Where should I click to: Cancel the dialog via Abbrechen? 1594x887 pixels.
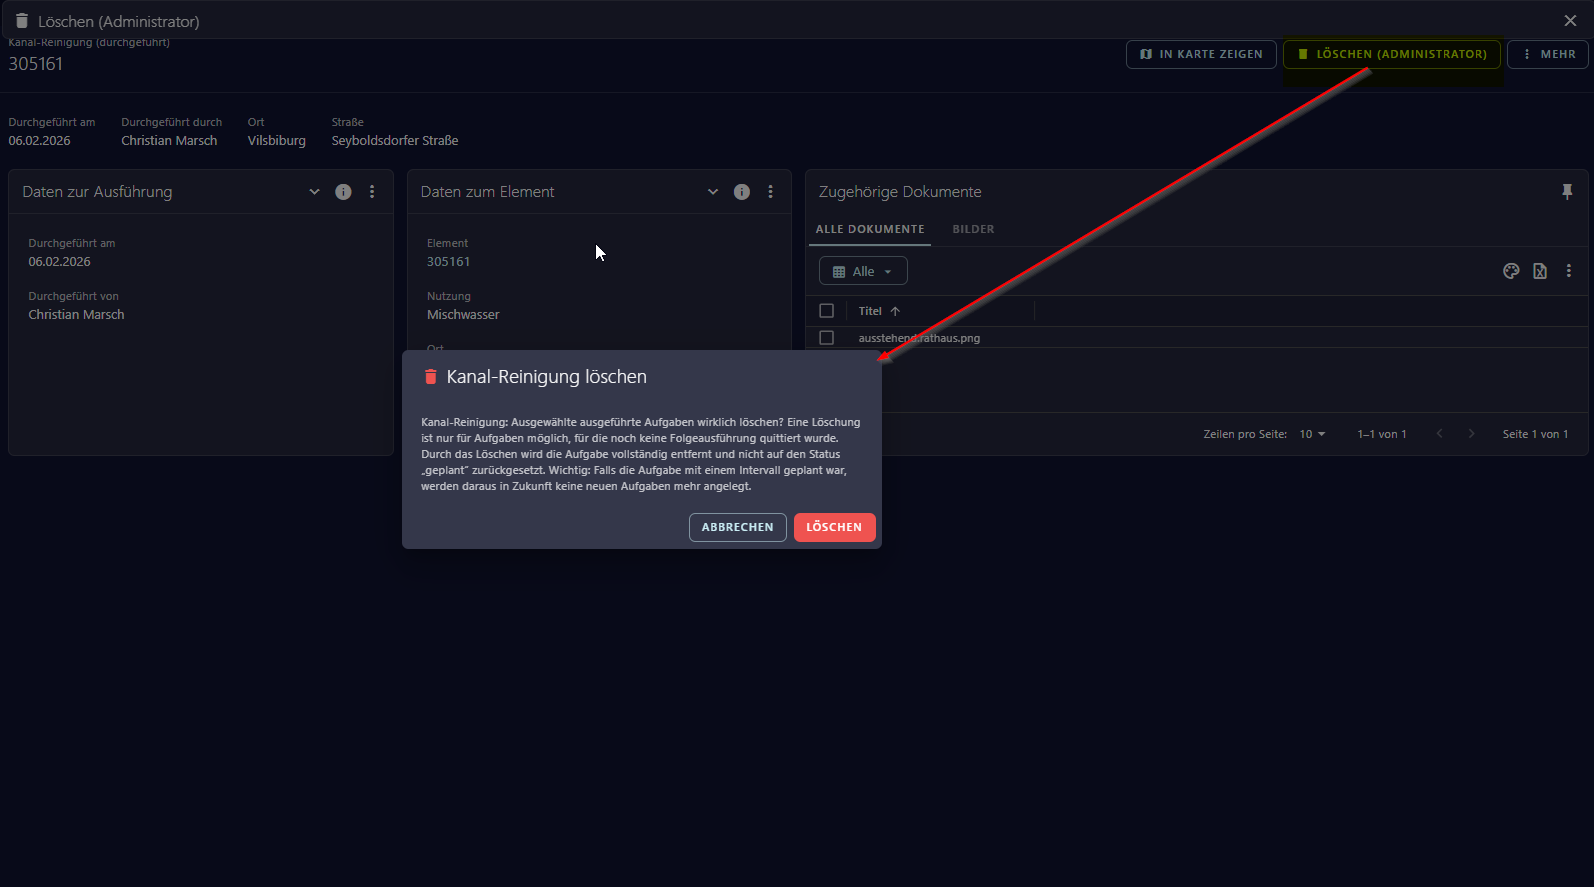pyautogui.click(x=737, y=527)
